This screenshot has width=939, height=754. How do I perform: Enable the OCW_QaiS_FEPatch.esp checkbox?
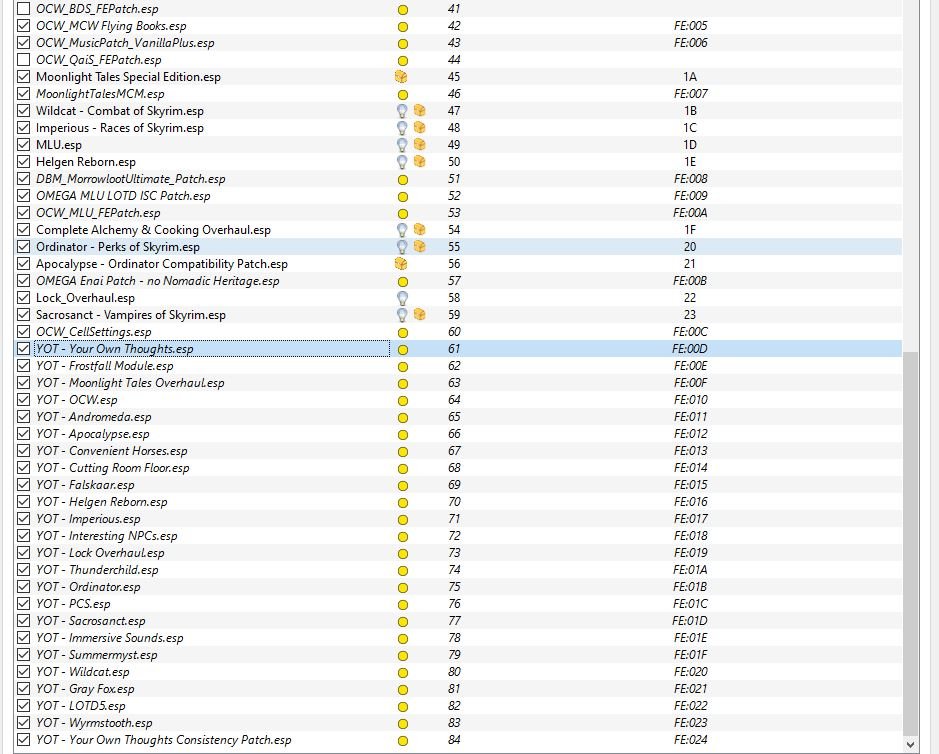tap(24, 60)
